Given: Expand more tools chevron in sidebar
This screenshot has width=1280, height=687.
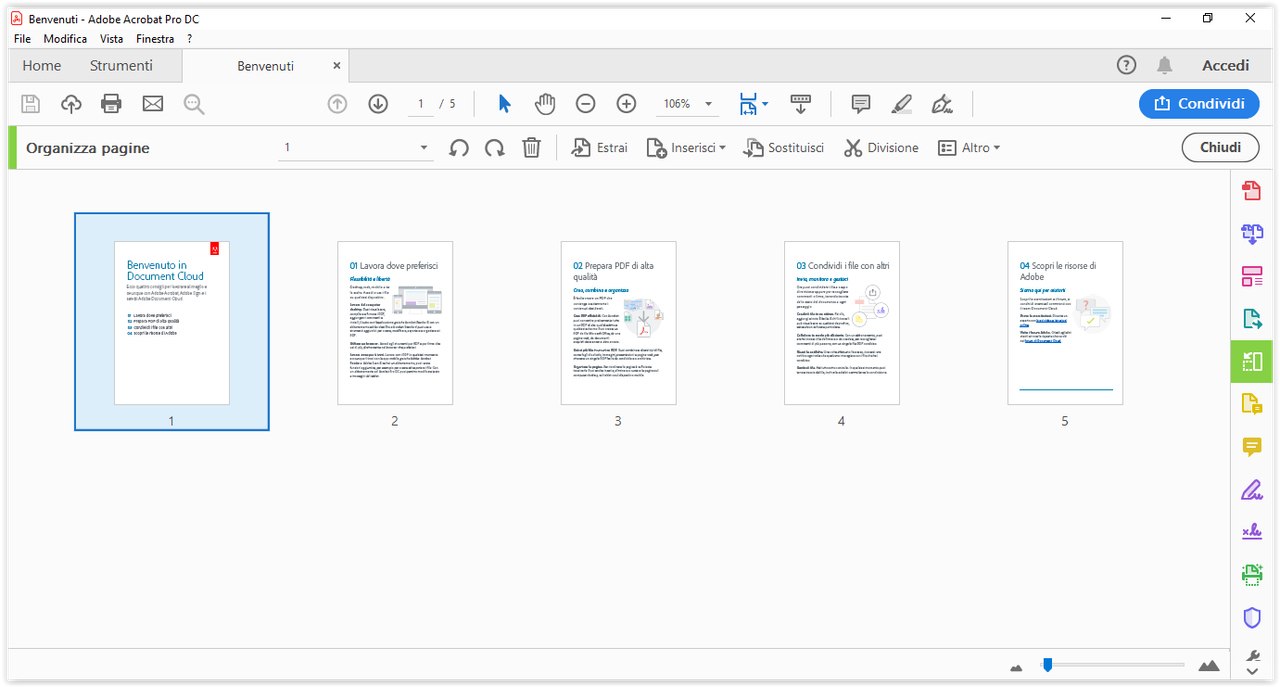Looking at the screenshot, I should 1252,673.
